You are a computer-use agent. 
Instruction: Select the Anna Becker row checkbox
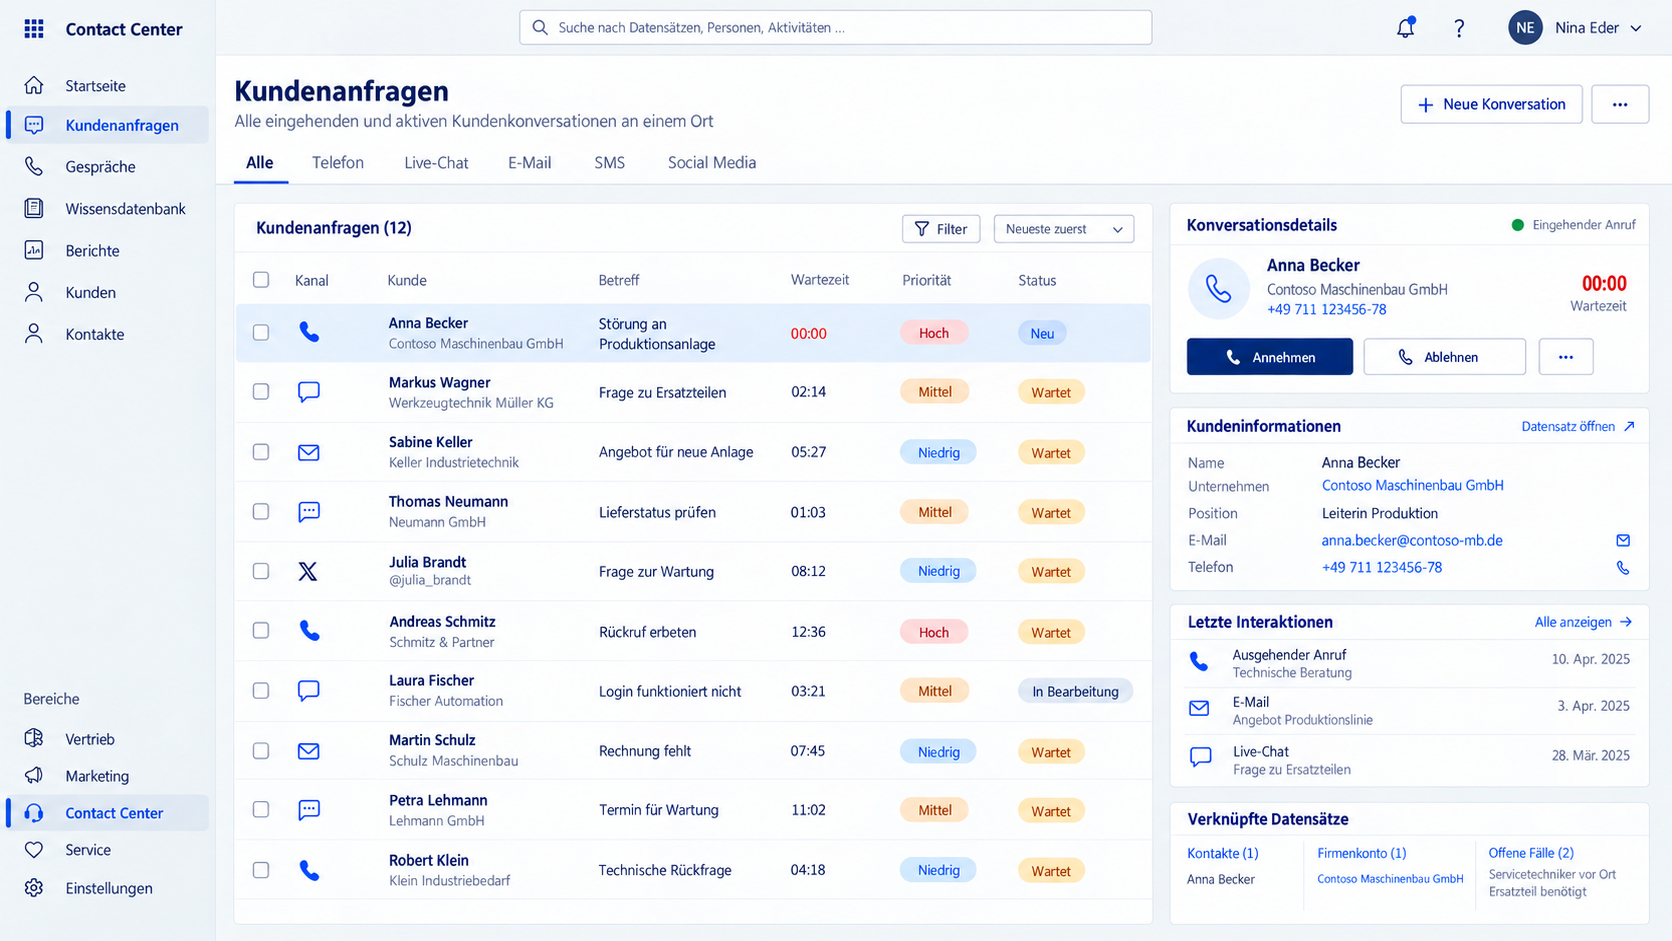(x=261, y=332)
